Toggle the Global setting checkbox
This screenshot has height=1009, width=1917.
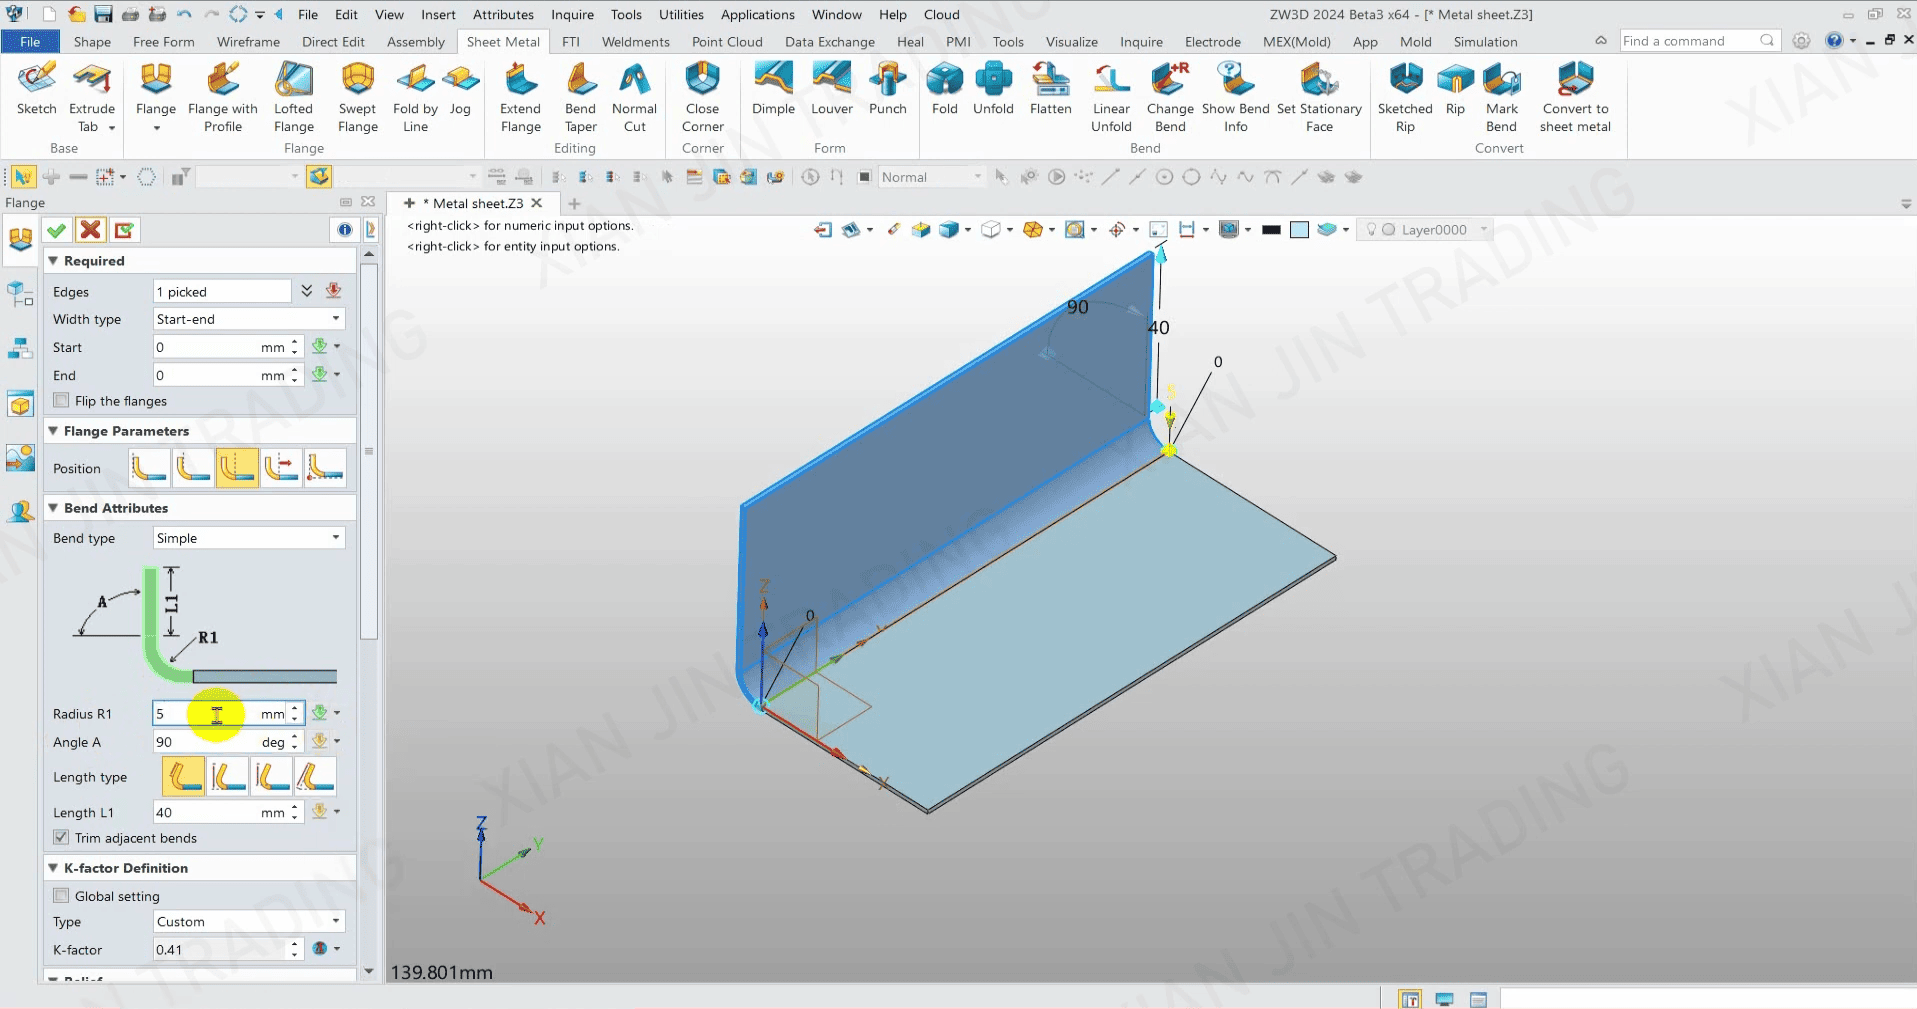62,896
